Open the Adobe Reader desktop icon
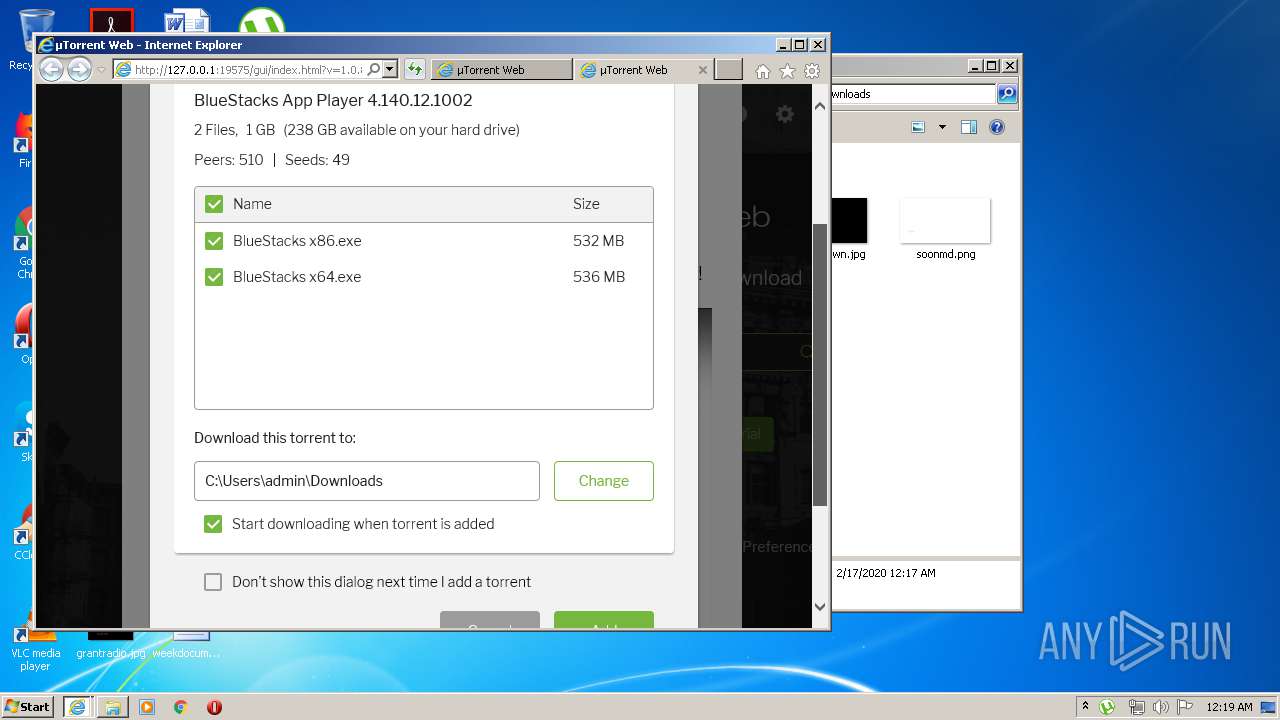This screenshot has width=1280, height=720. coord(111,22)
